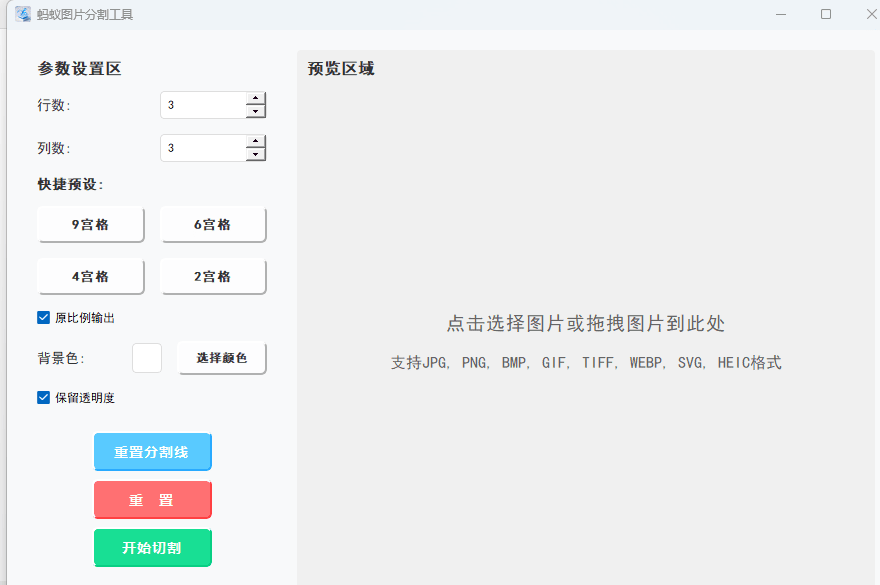Increase row count with up arrow
This screenshot has width=880, height=585.
coord(256,98)
